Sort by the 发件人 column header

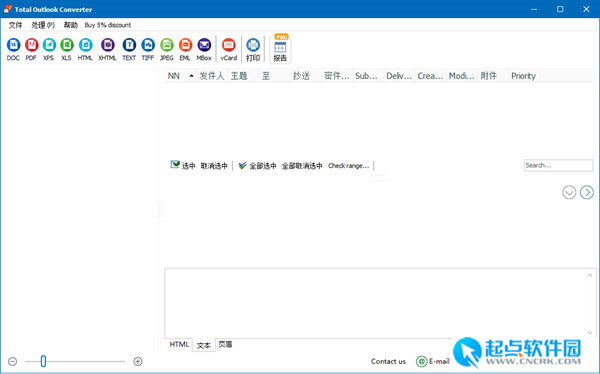(211, 76)
